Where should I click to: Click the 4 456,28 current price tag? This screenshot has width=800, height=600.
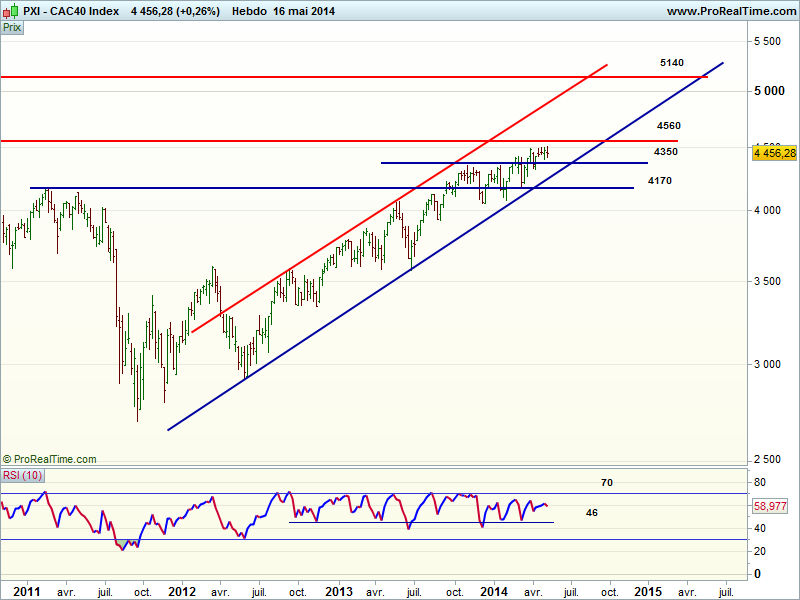[x=773, y=153]
